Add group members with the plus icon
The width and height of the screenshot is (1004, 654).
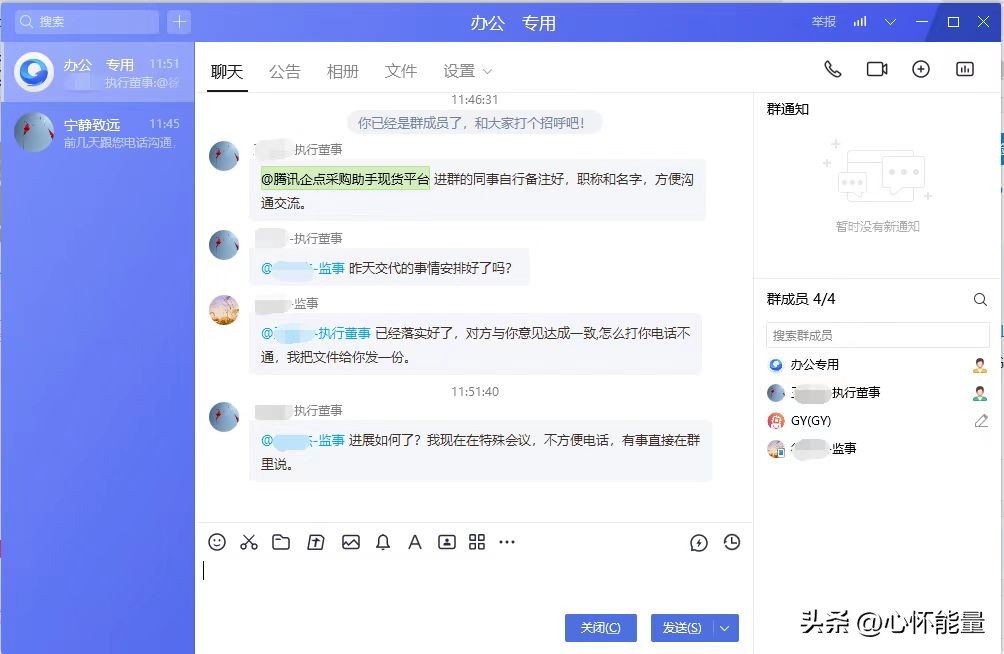click(x=920, y=69)
